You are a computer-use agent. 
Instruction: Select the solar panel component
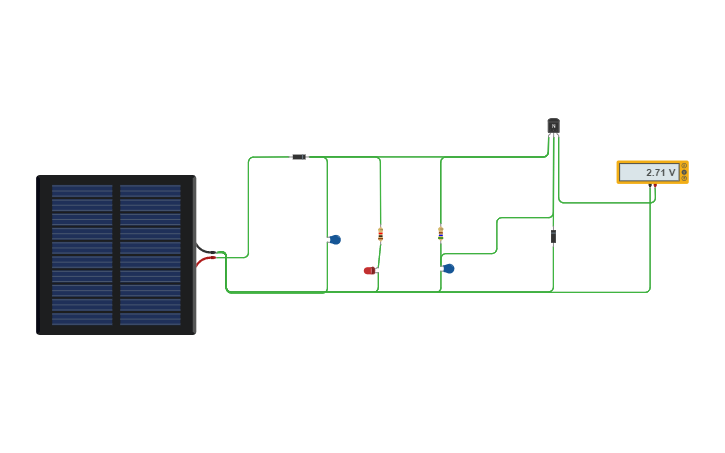(116, 255)
